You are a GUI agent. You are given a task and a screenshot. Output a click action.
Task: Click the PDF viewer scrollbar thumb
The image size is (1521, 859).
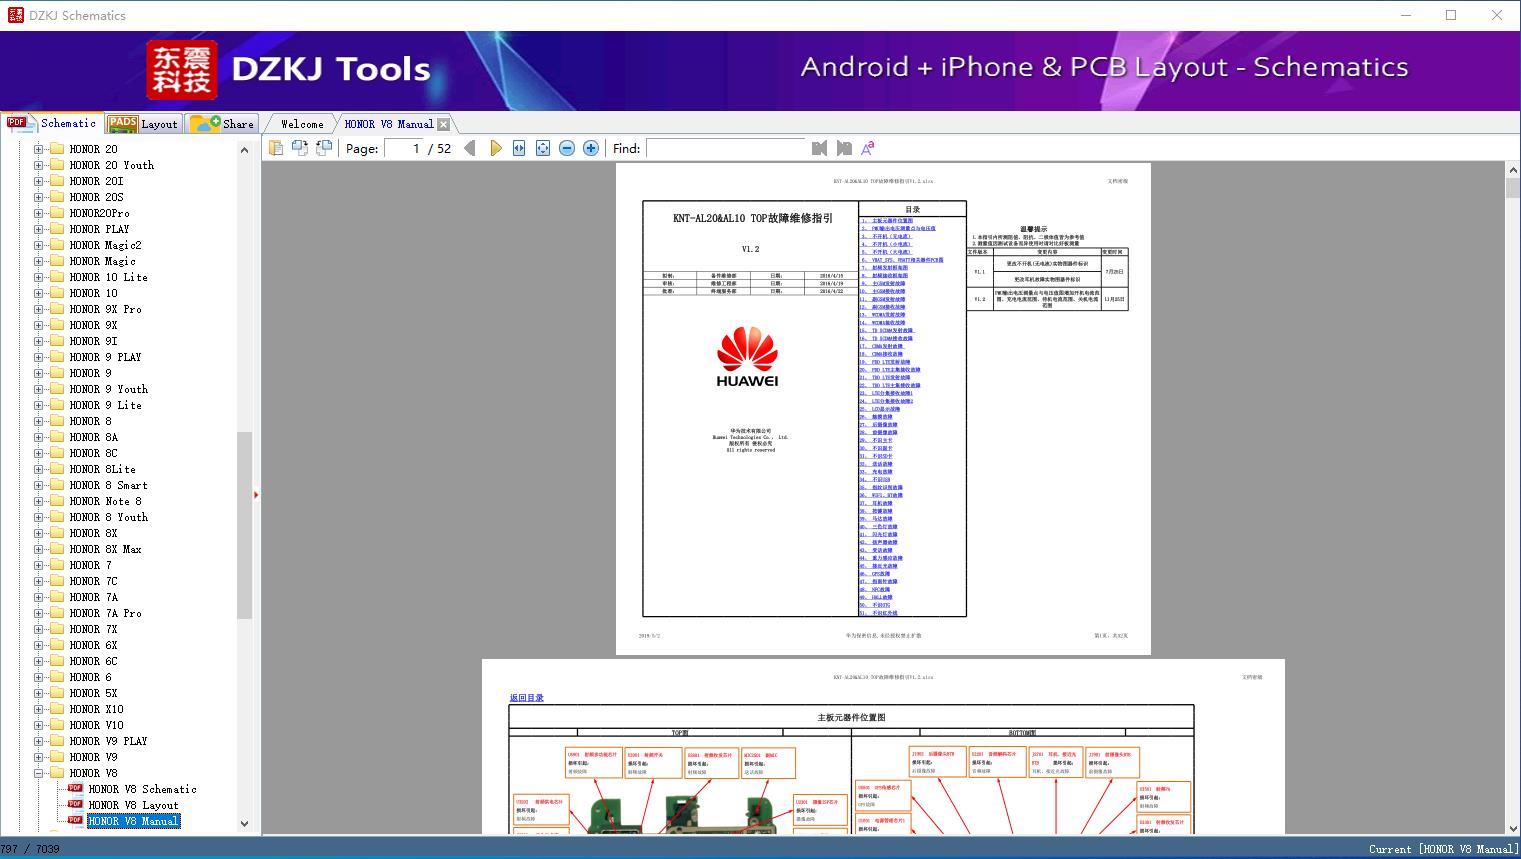[1513, 189]
